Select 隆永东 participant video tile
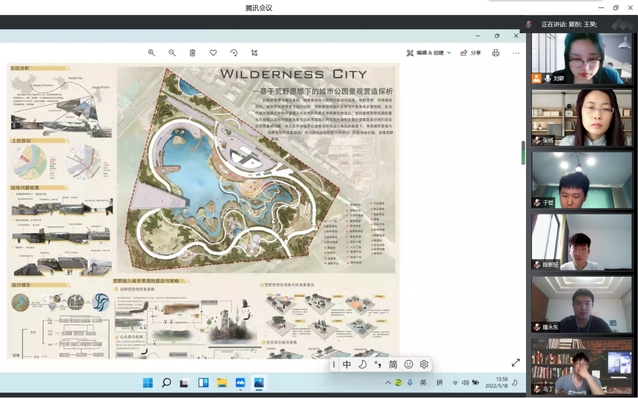638x398 pixels. (582, 304)
